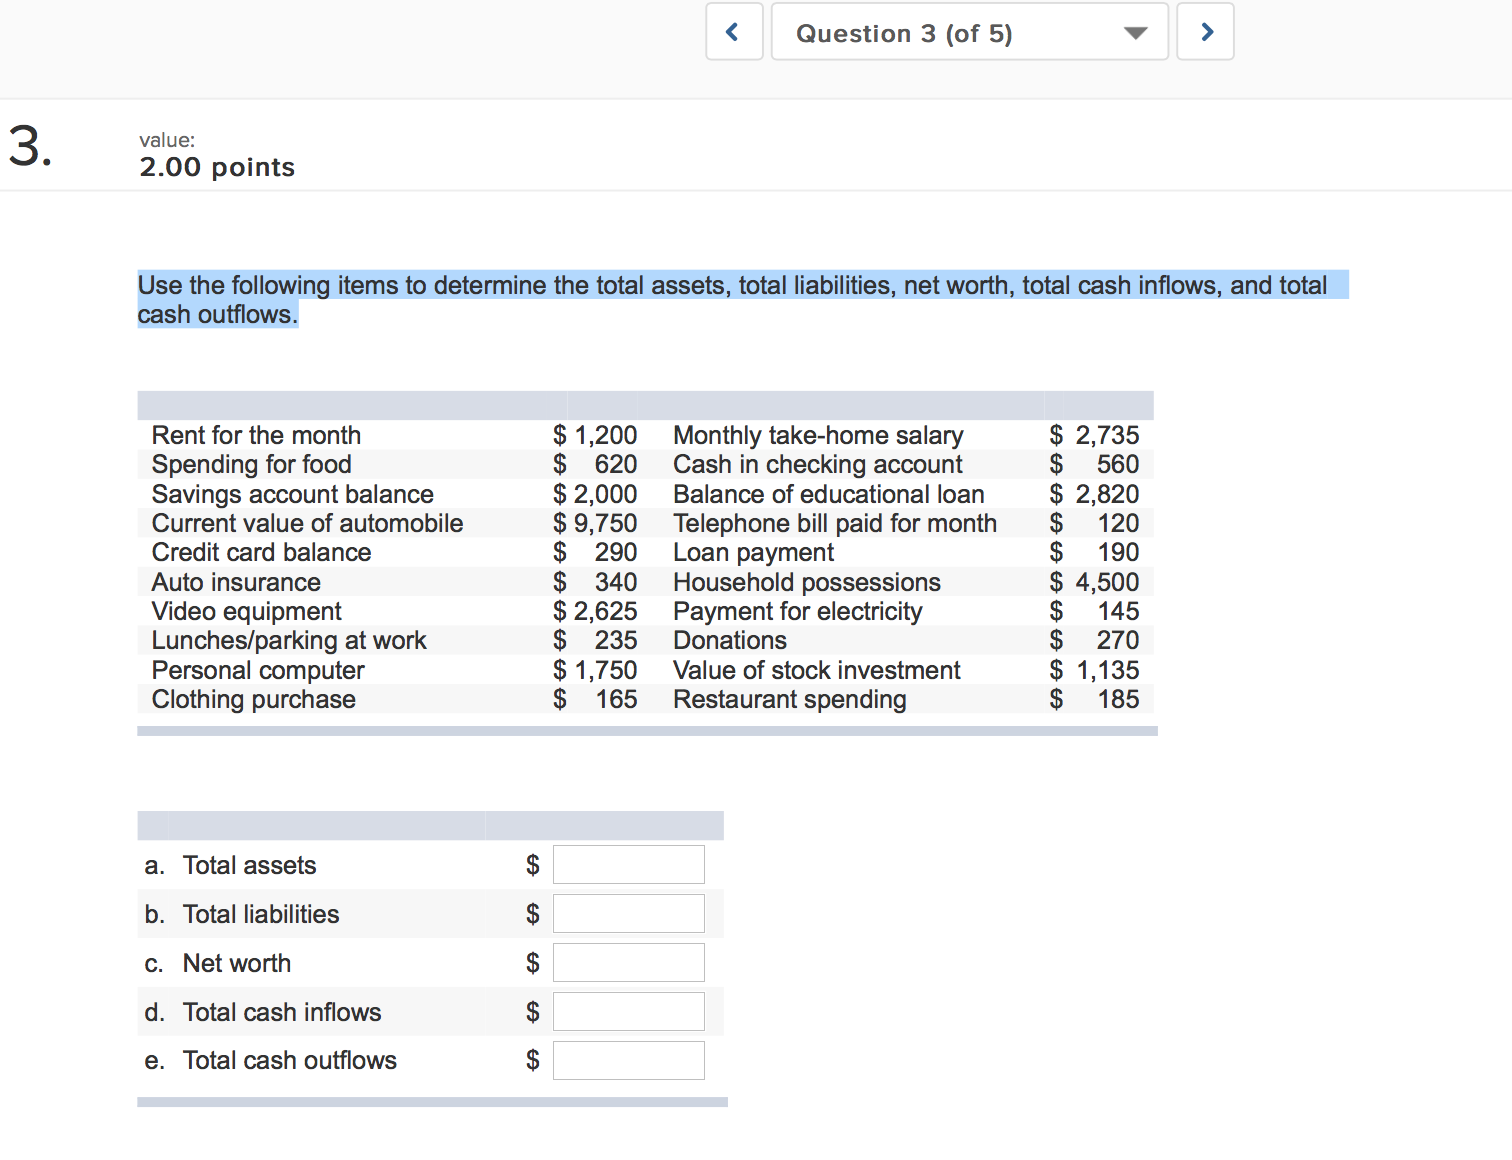Click the large question number 3
The height and width of the screenshot is (1160, 1512).
[29, 146]
